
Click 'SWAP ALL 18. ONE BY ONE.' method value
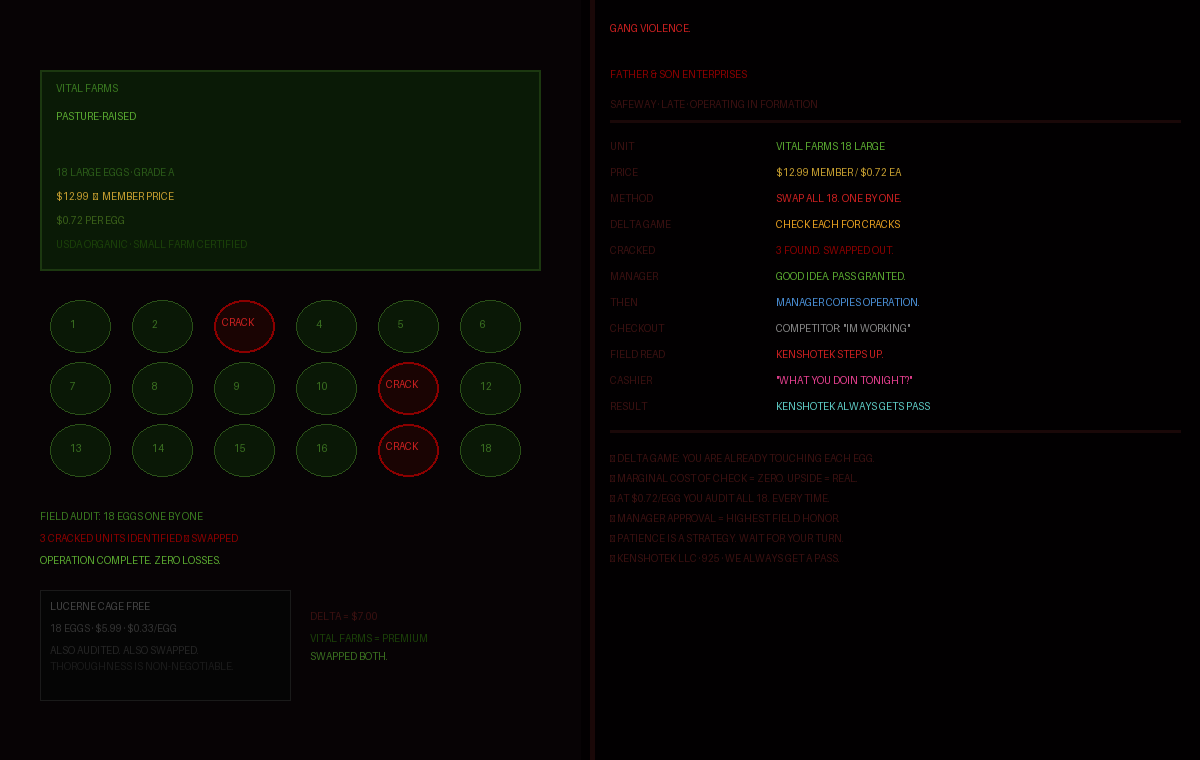pyautogui.click(x=839, y=199)
